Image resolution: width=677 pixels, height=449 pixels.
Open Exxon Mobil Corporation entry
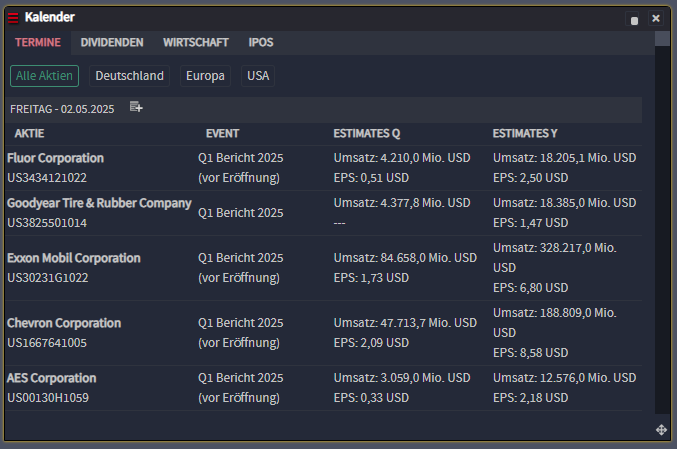[x=74, y=258]
